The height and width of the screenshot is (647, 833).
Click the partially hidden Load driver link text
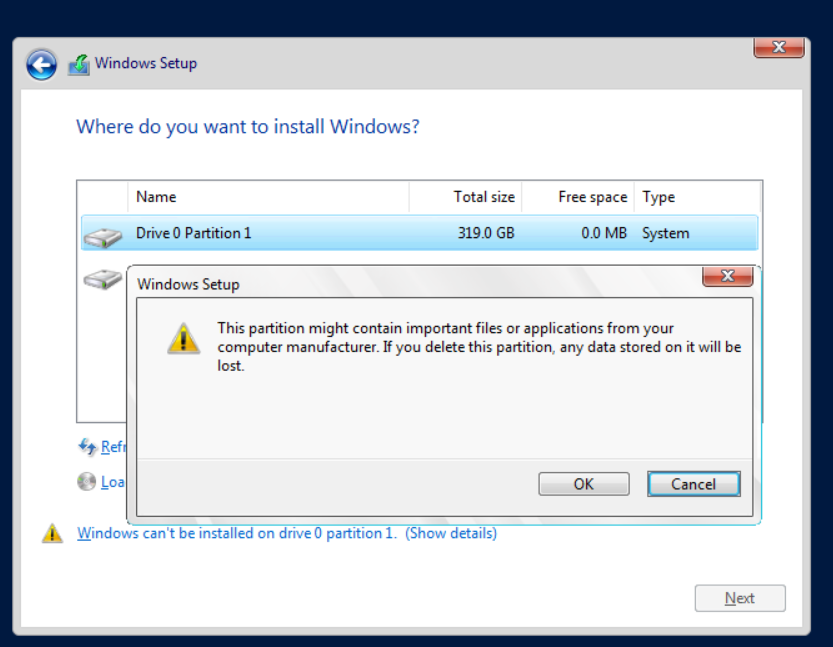[112, 482]
